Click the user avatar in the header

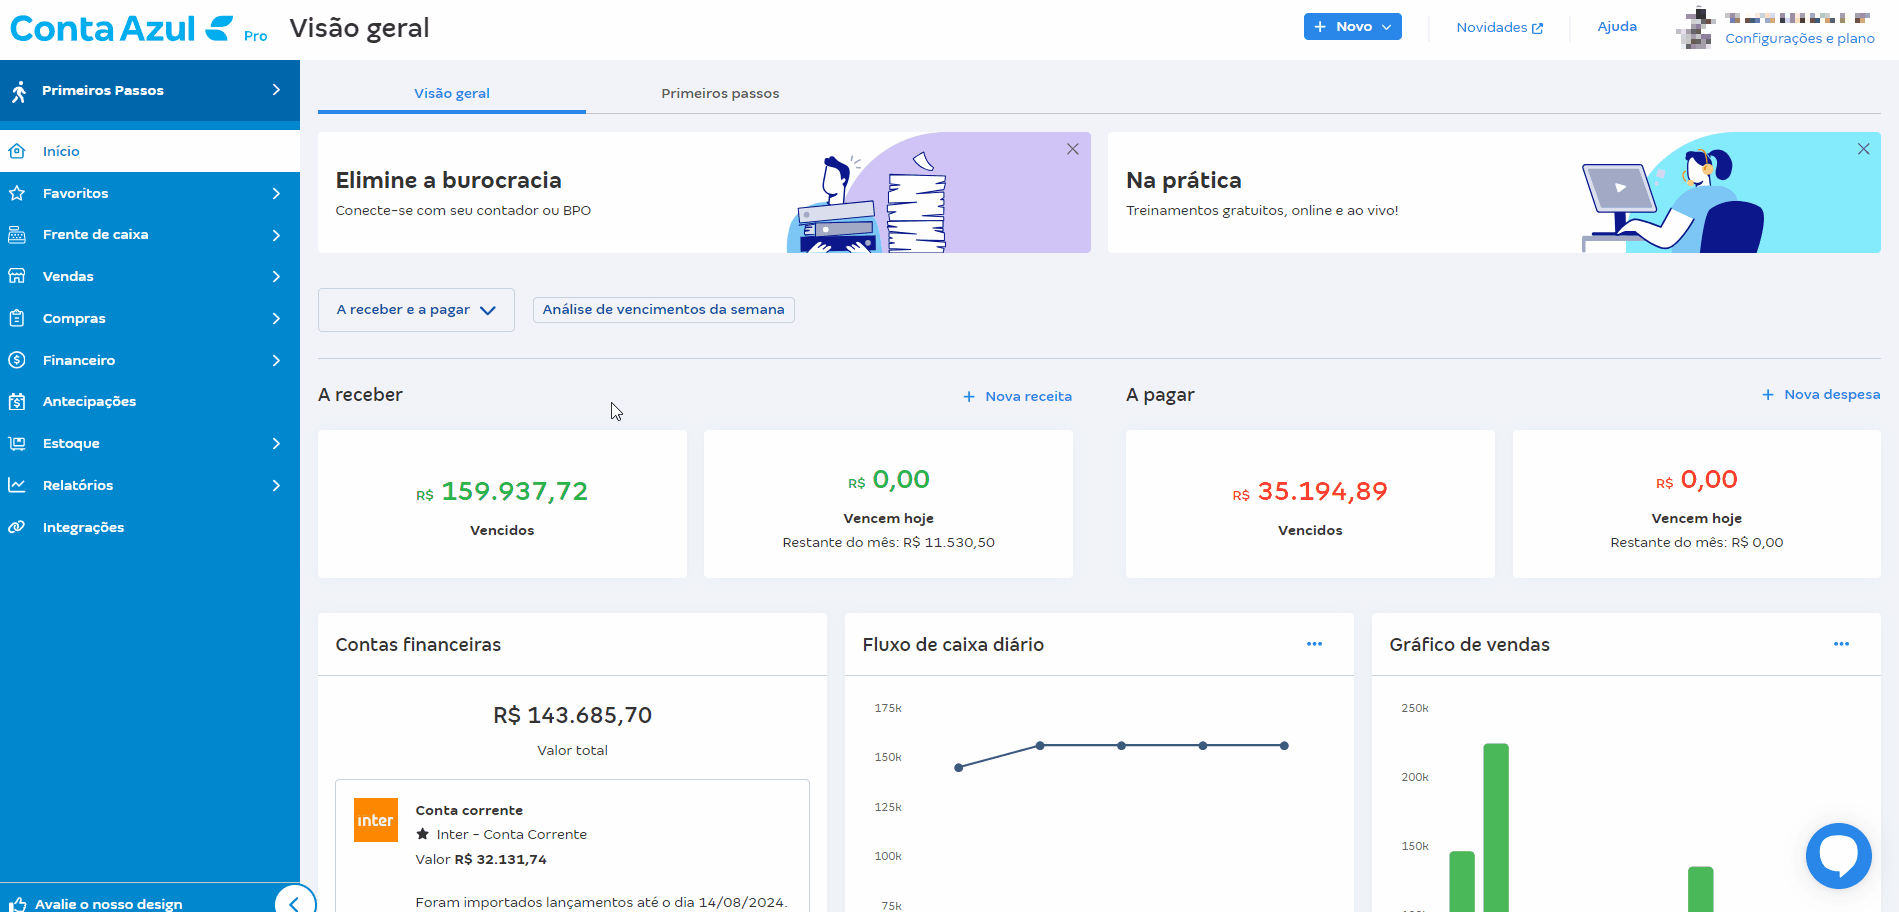coord(1696,28)
